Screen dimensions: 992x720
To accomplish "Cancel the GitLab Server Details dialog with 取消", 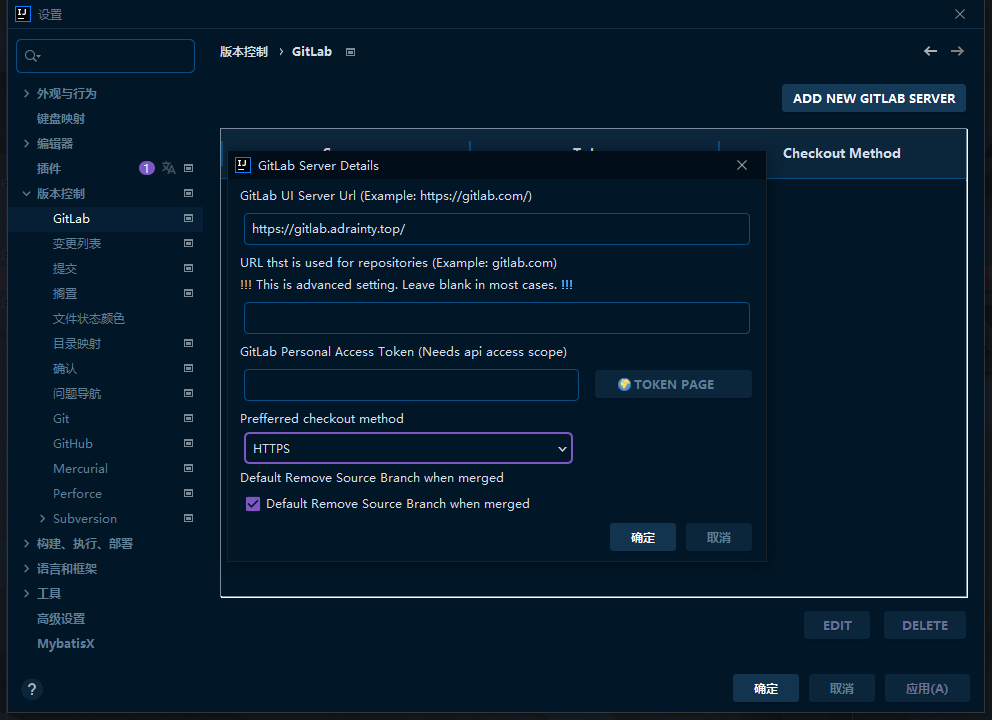I will coord(719,537).
